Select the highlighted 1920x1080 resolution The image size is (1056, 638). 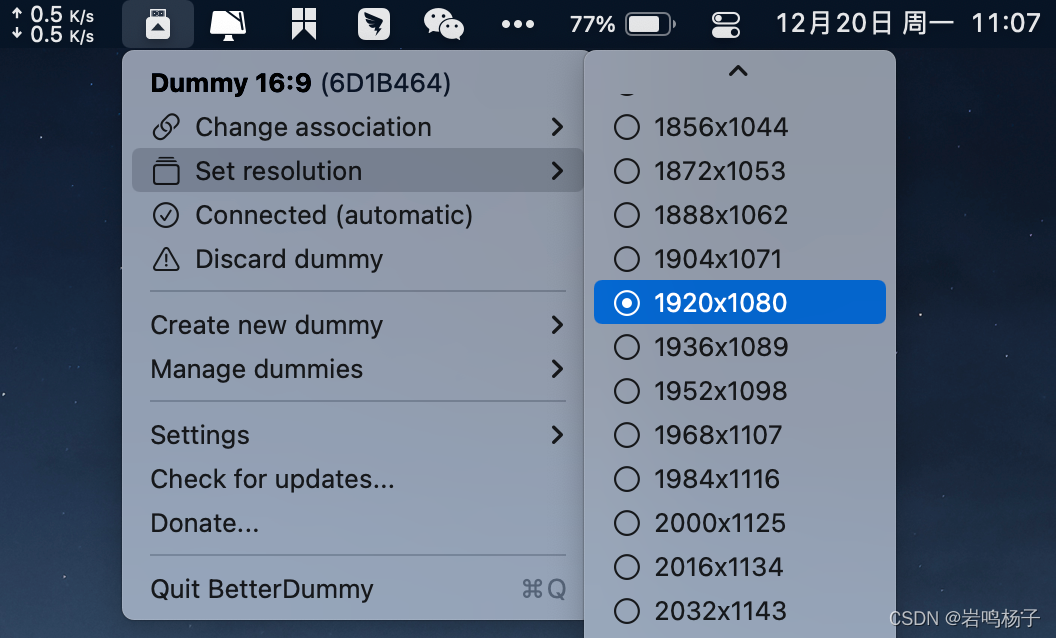pyautogui.click(x=739, y=302)
